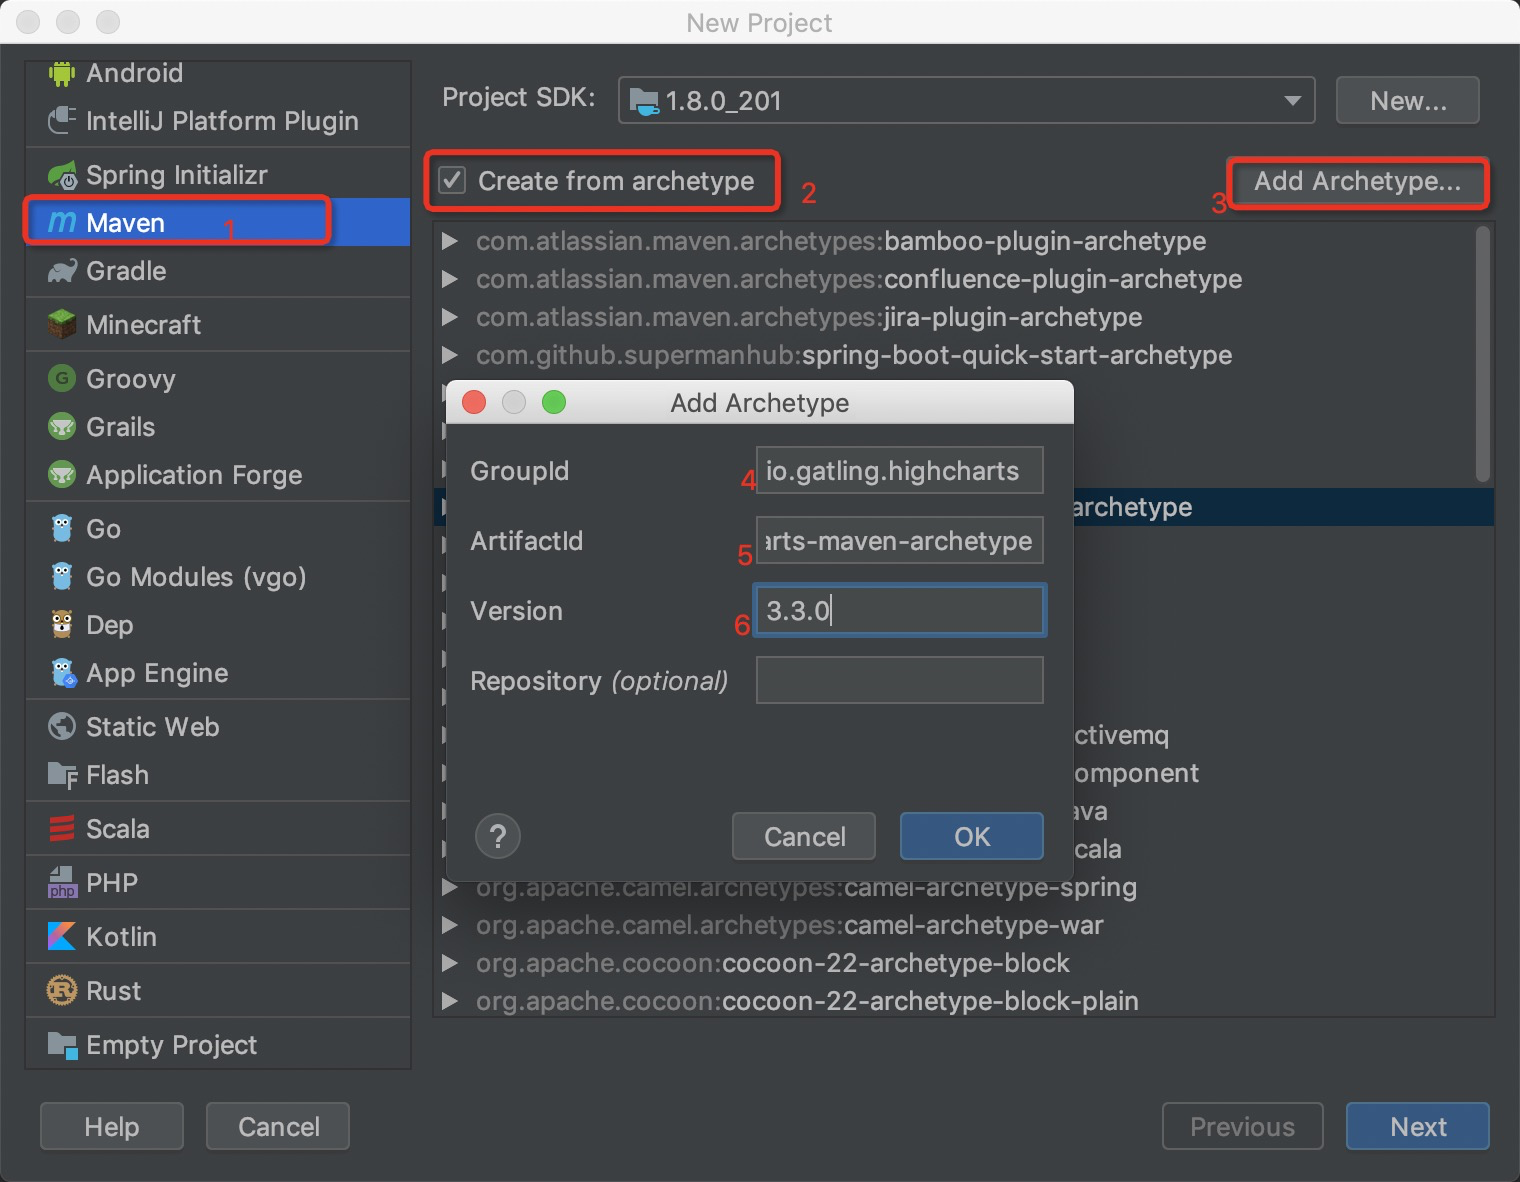Select Scala project type
The width and height of the screenshot is (1520, 1182).
[x=218, y=829]
